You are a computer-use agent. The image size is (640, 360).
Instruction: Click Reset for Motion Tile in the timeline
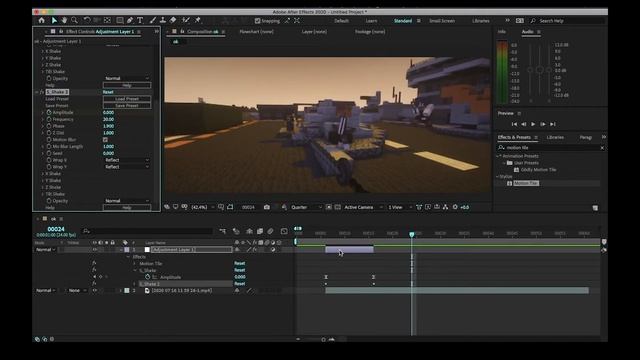(240, 263)
